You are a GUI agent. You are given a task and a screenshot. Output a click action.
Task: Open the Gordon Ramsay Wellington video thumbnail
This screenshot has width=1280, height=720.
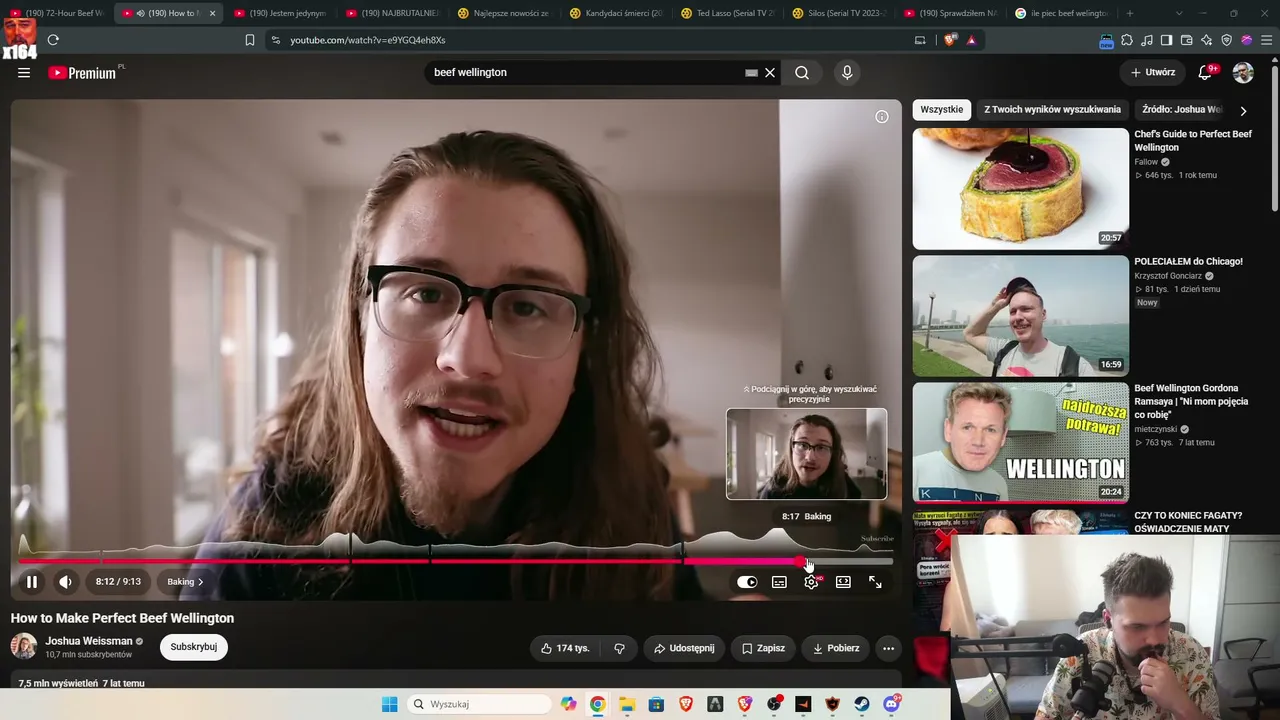(x=1020, y=443)
